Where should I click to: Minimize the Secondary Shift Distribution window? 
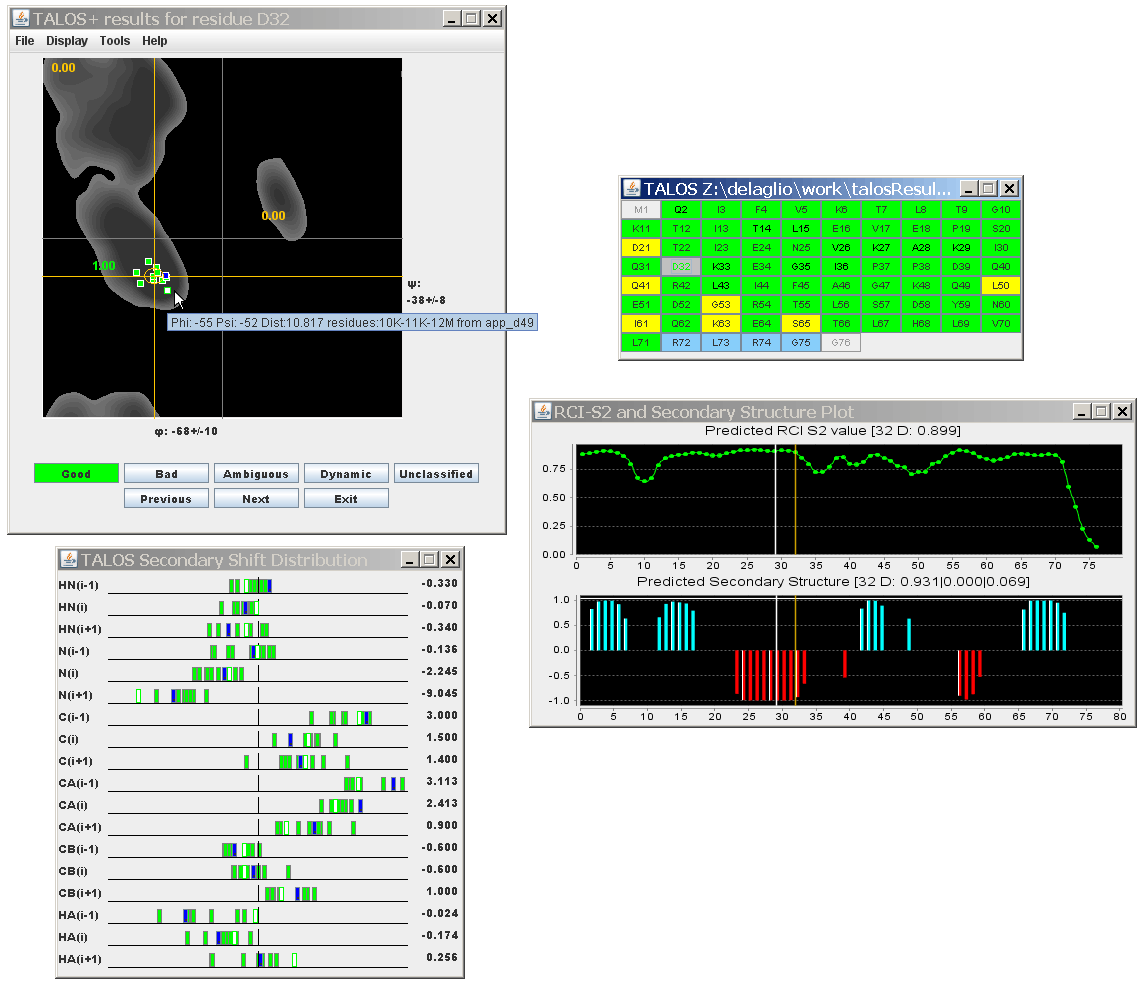pyautogui.click(x=410, y=560)
